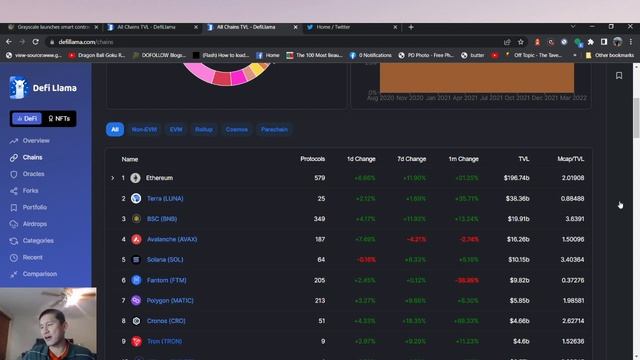Open the Avalanche (AVAX) link
Screen dimensions: 640x360
tap(172, 239)
